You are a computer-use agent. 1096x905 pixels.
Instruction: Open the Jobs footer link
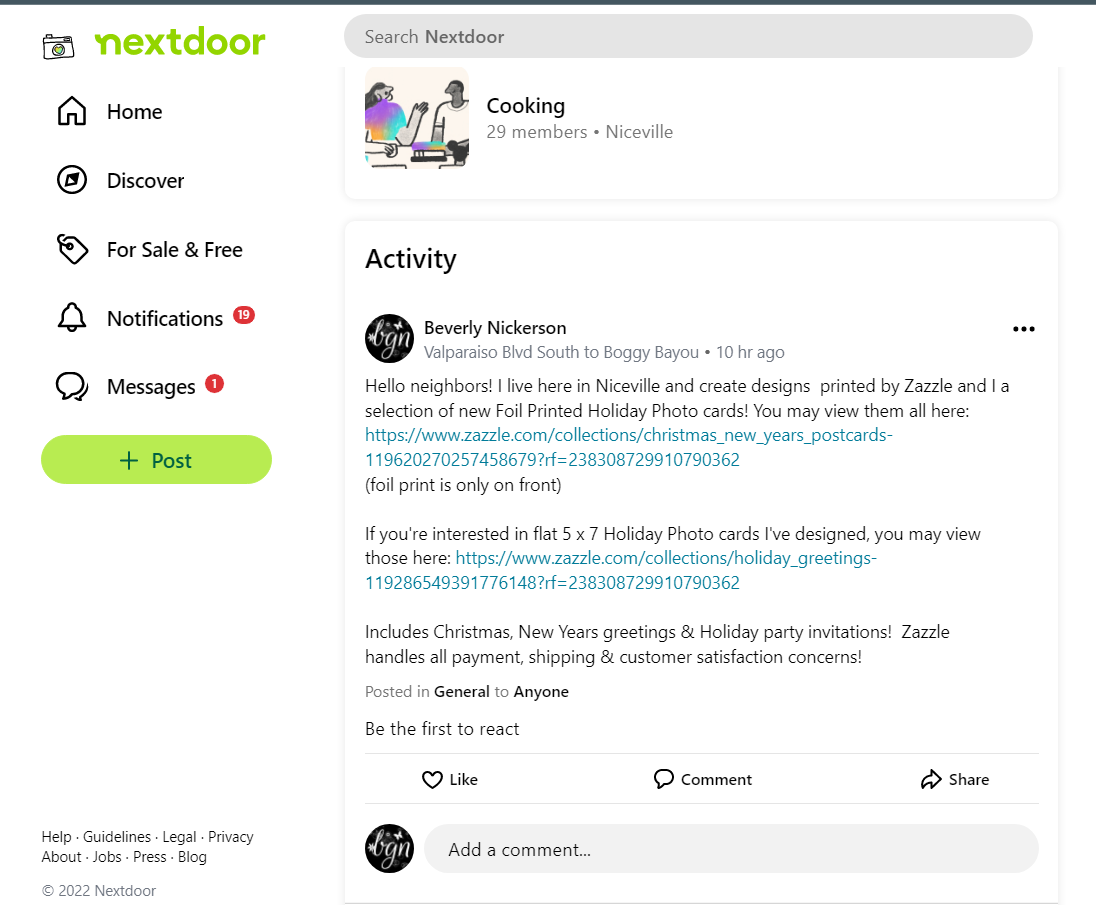click(107, 857)
